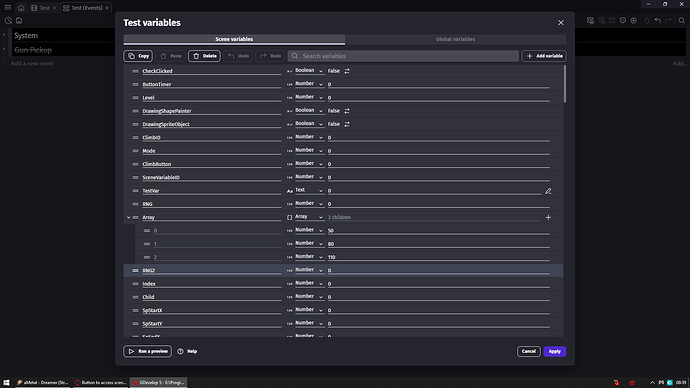Open type dropdown for TestVar variable
This screenshot has height=388, width=690.
[309, 190]
